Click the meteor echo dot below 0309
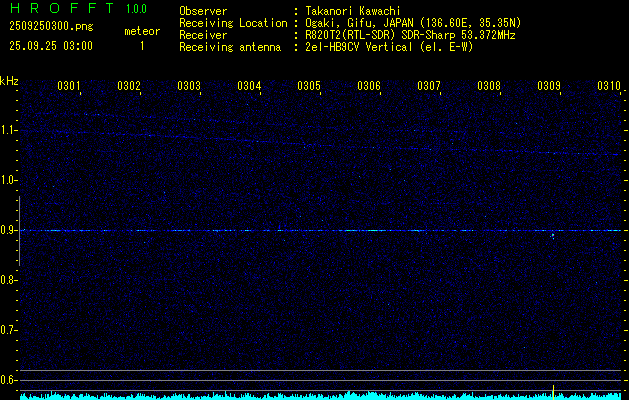629x400 pixels. tap(552, 236)
